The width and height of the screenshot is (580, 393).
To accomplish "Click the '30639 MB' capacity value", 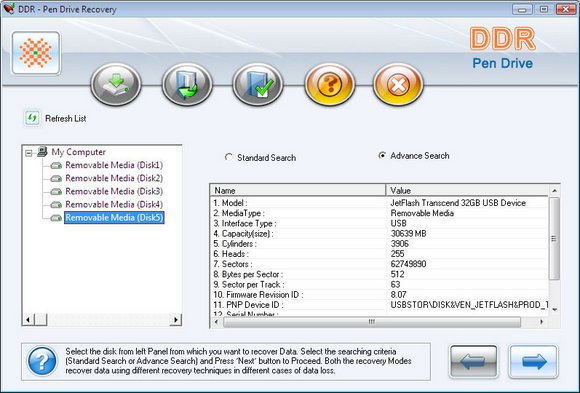I will pos(408,234).
